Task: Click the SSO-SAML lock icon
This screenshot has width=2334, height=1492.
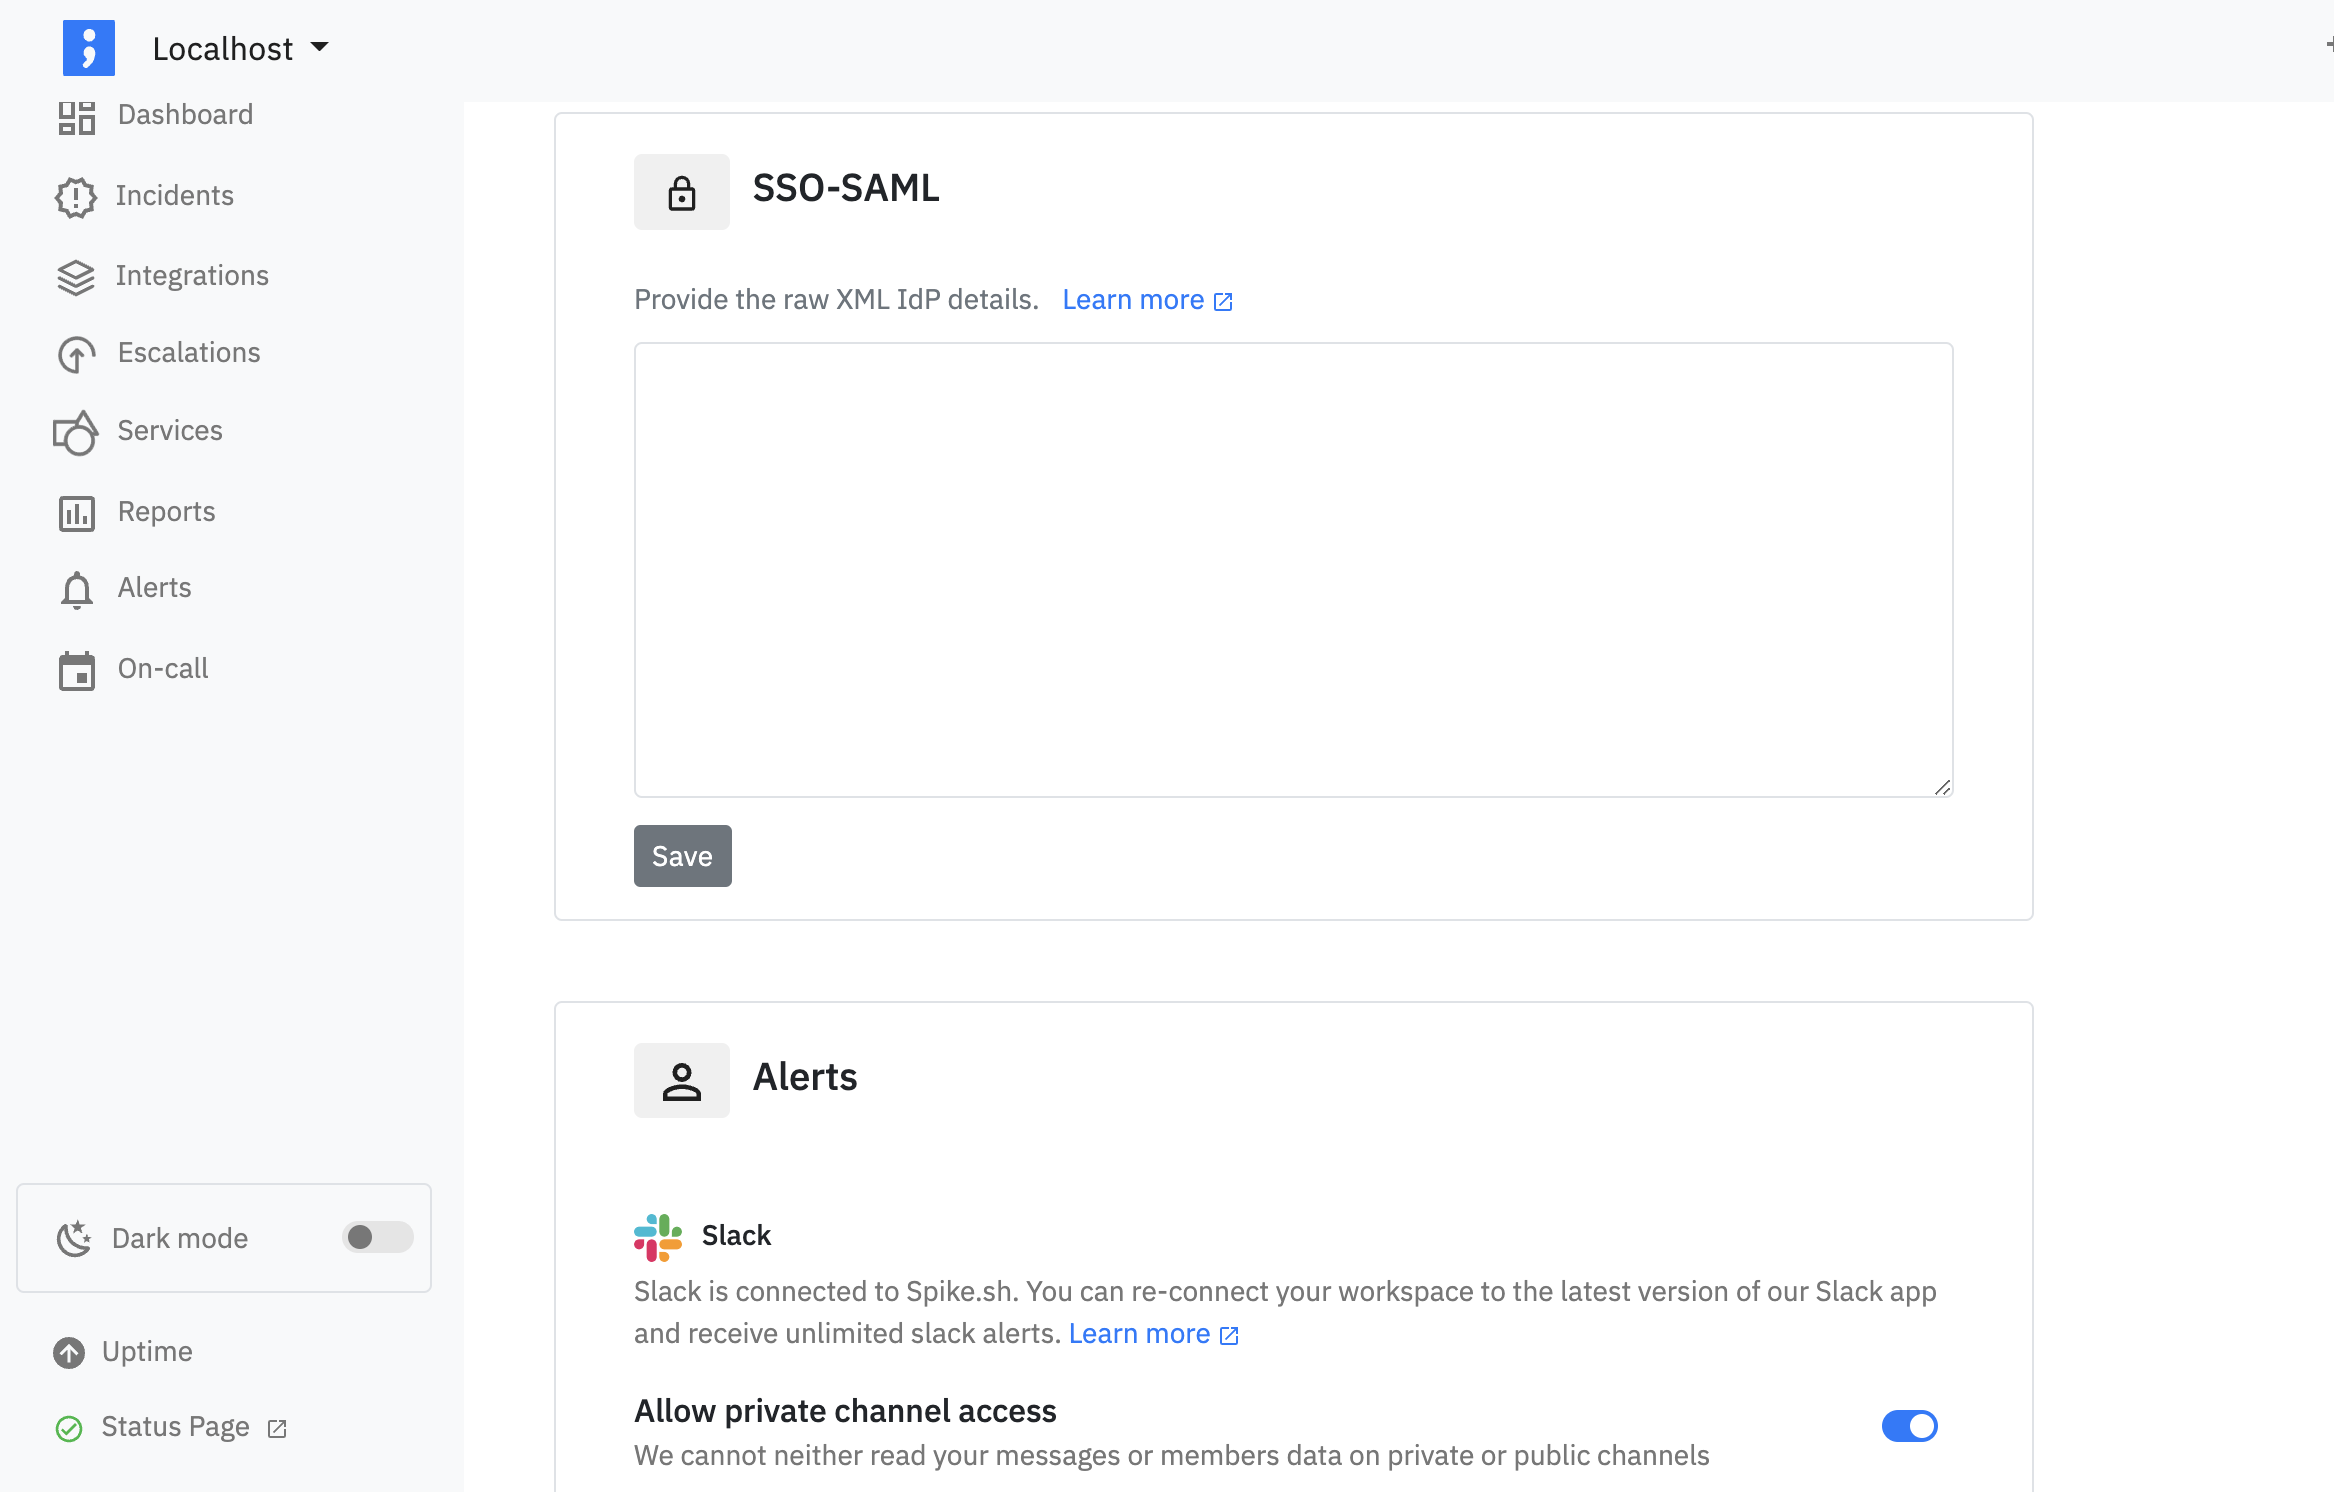Action: [682, 192]
